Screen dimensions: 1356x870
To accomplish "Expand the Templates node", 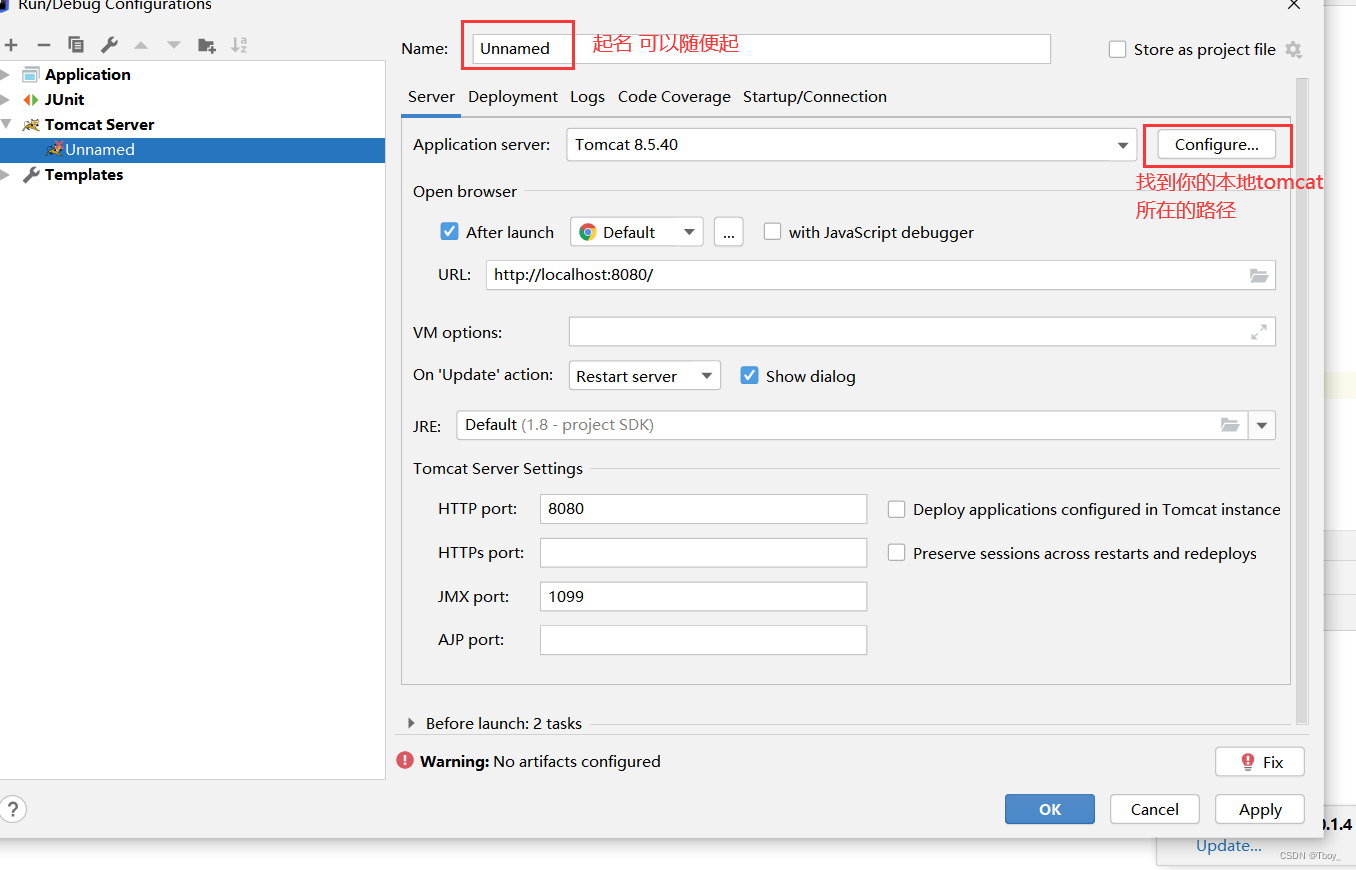I will pos(6,174).
